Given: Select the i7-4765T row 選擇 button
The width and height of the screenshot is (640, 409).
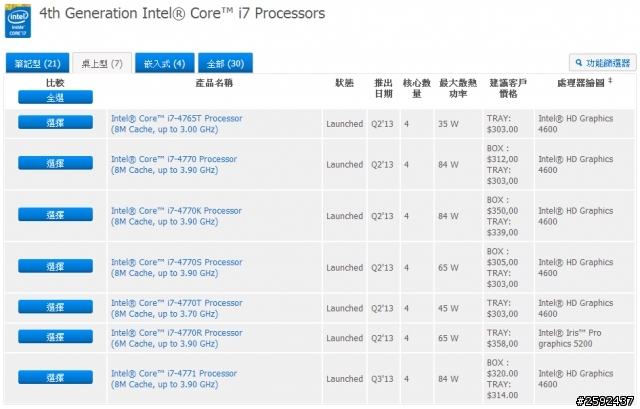Looking at the screenshot, I should coord(55,122).
